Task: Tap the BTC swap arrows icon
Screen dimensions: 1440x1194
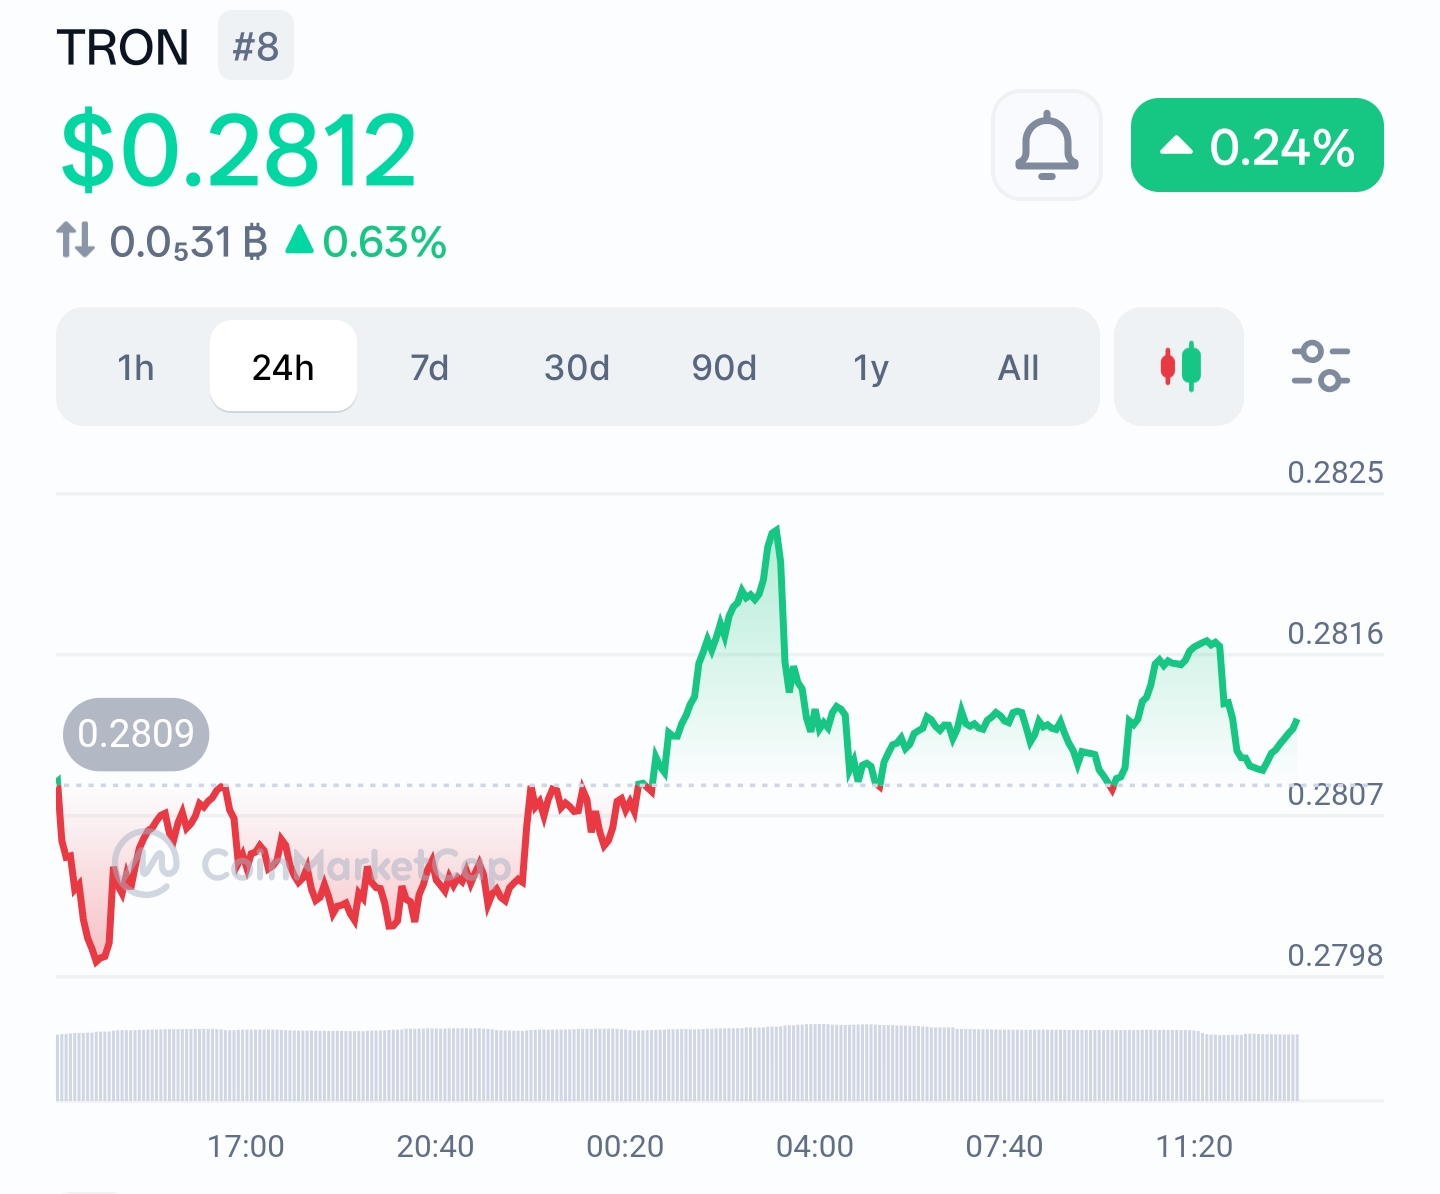Action: pyautogui.click(x=75, y=241)
